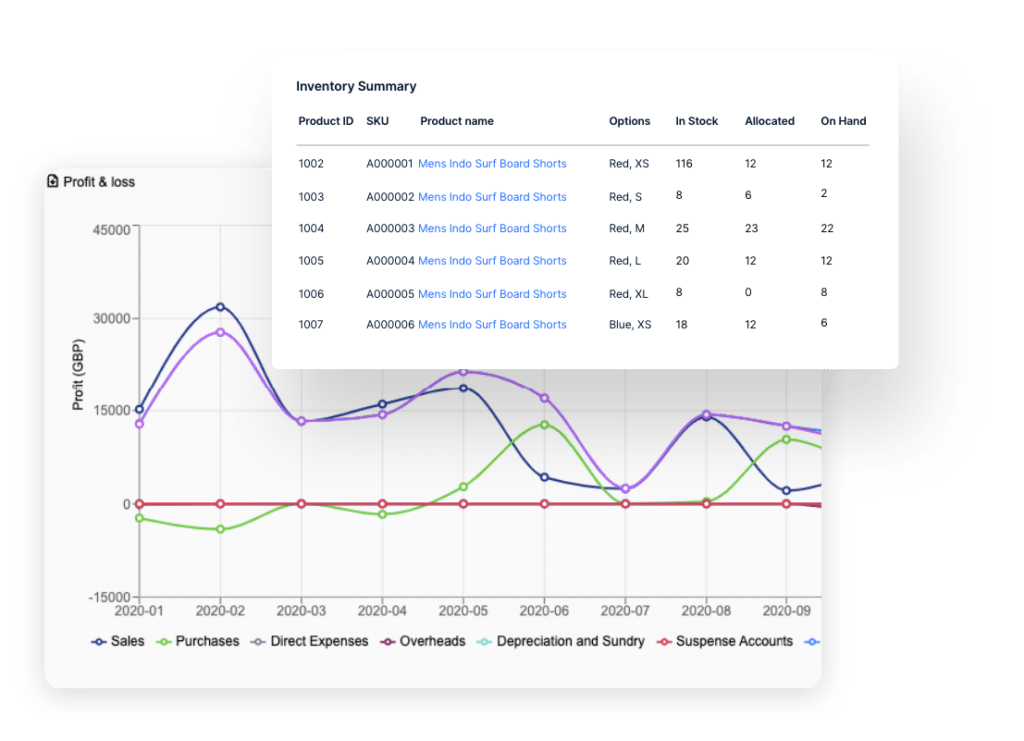Toggle the Overheads series off
Screen dimensions: 1024x741
434,641
